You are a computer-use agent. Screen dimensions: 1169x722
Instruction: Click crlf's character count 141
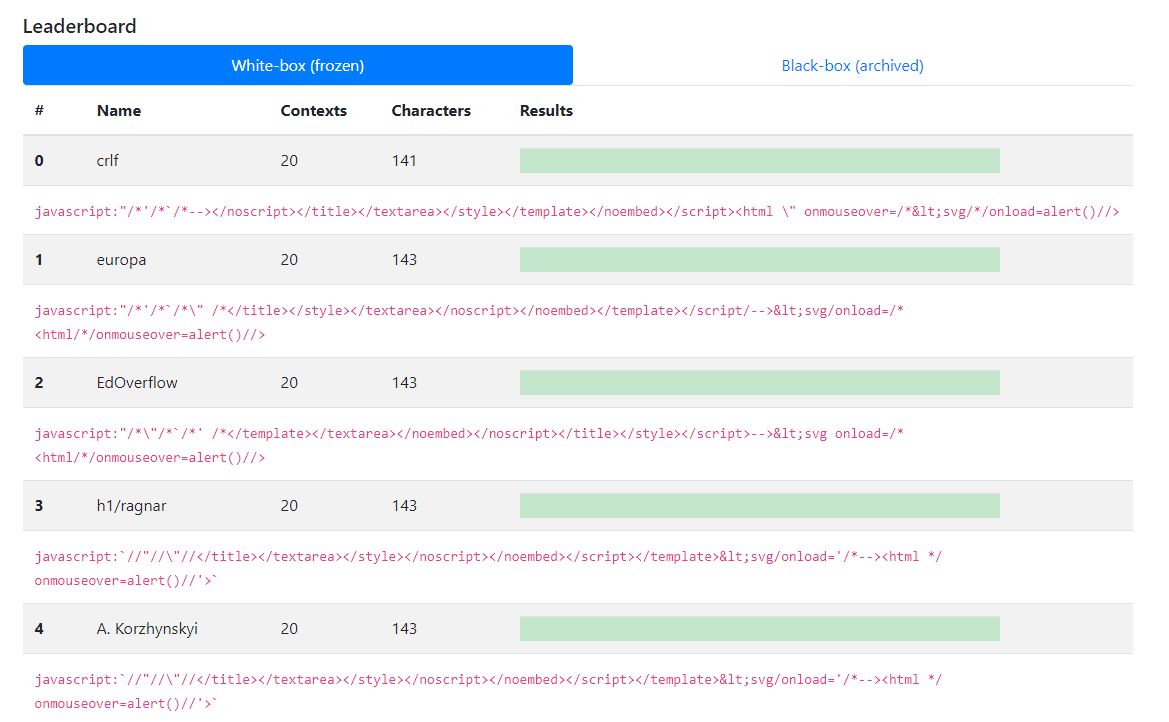pos(404,160)
